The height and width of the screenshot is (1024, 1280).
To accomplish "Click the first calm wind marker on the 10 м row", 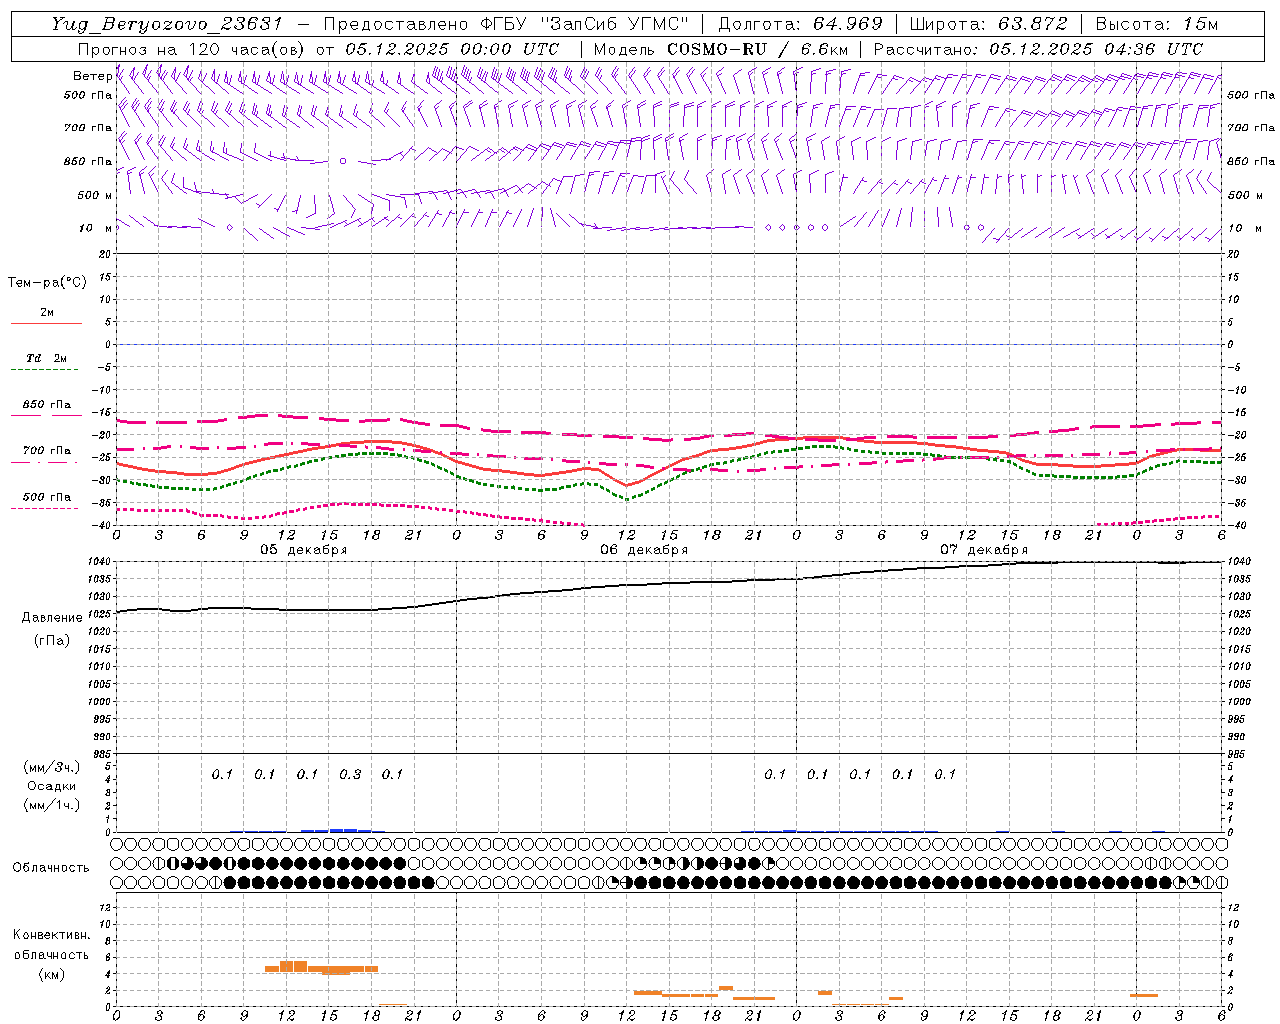I will (230, 228).
